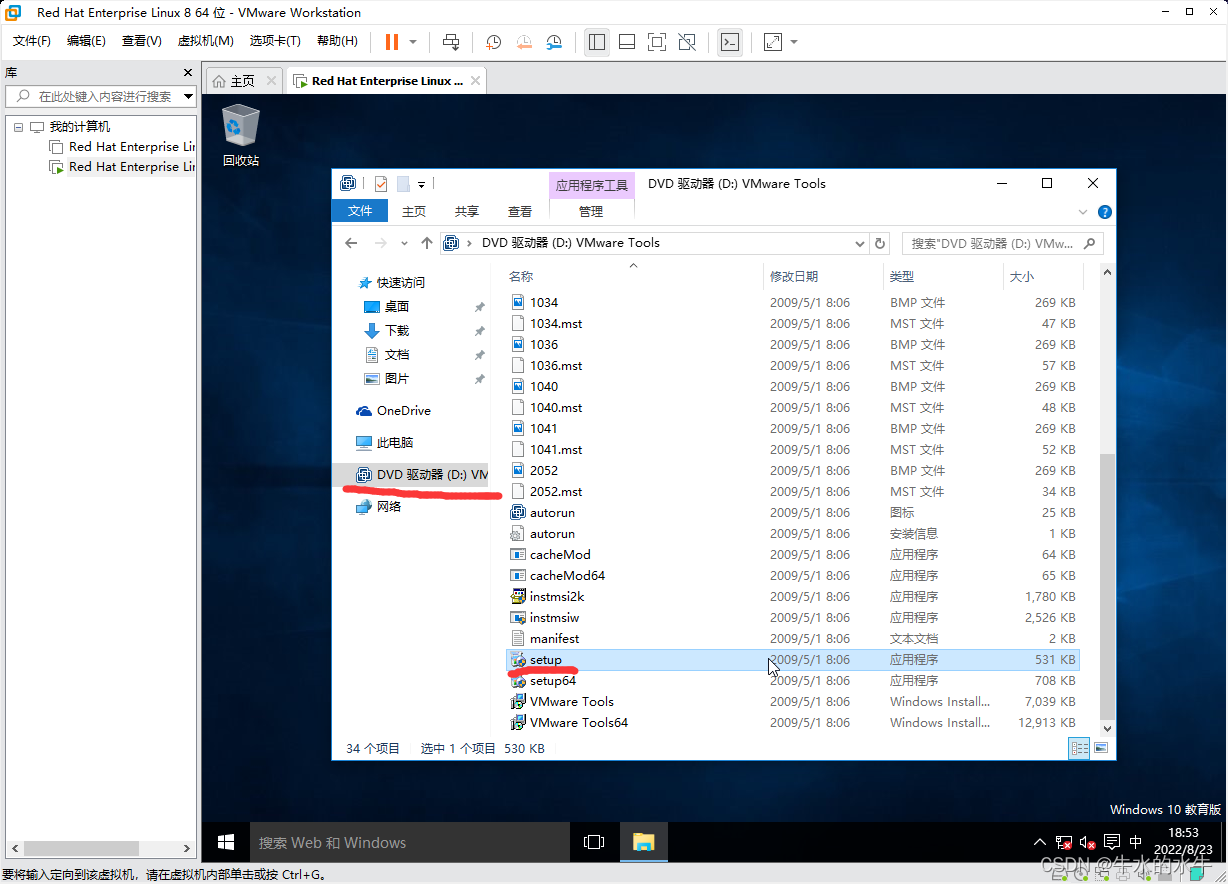1228x884 pixels.
Task: Click the Explorer file list vertical scrollbar
Action: click(1106, 586)
